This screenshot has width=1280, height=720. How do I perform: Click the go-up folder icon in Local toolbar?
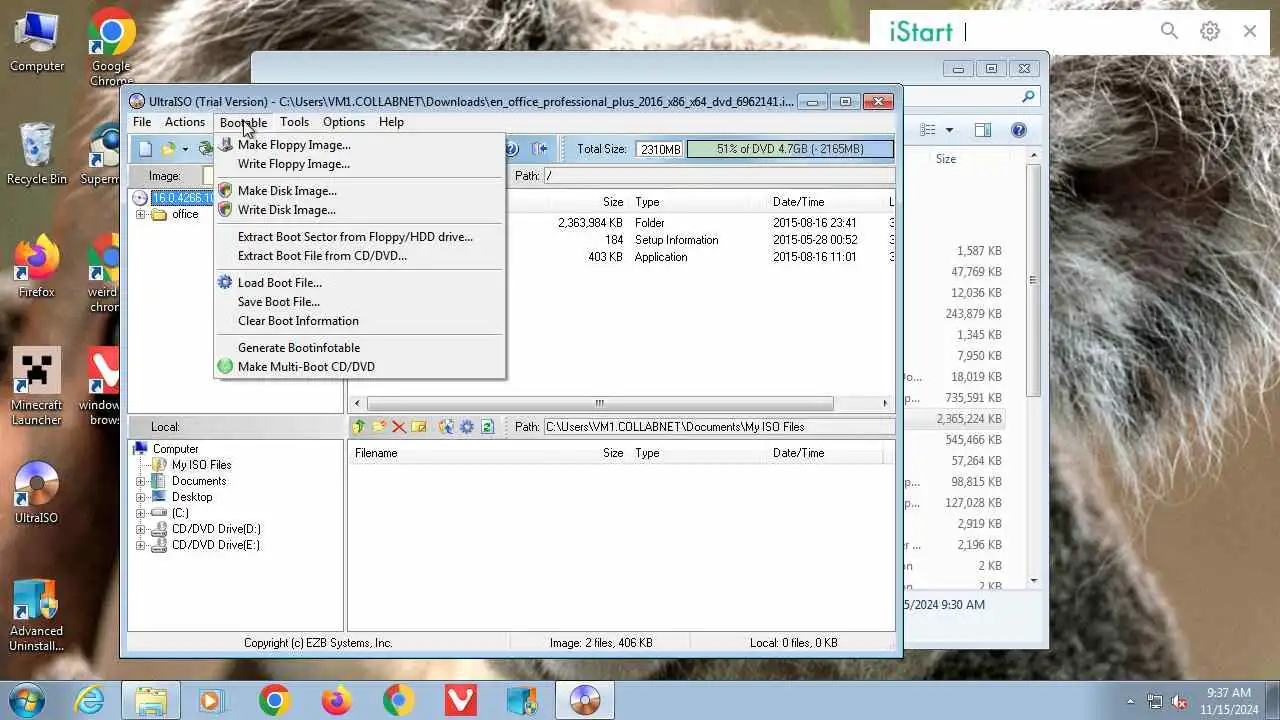pos(358,427)
